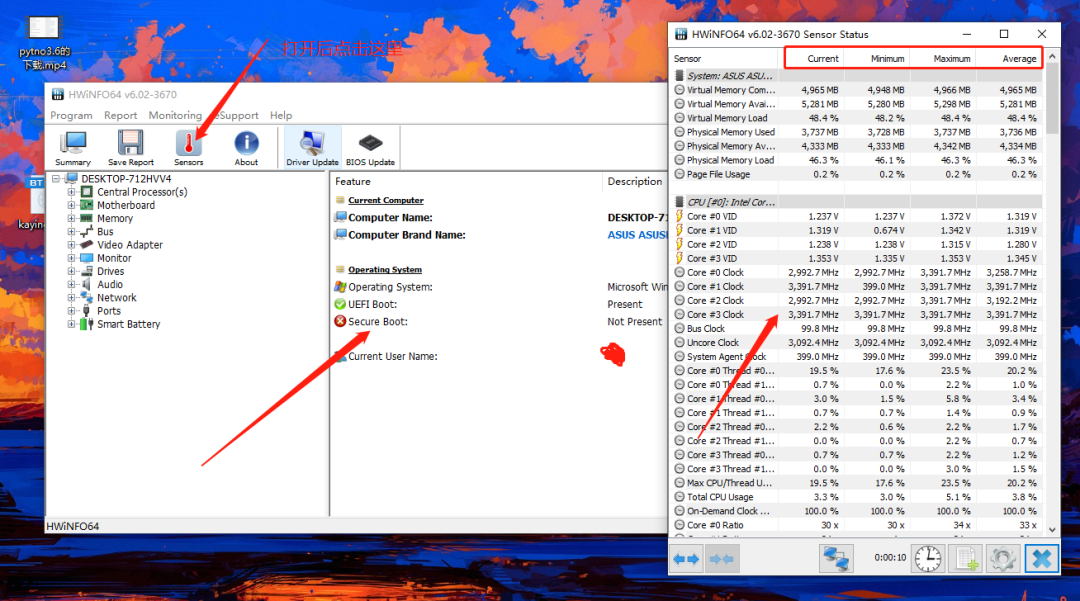Screen dimensions: 1080x601
Task: Open remote network monitors icon
Action: [836, 558]
